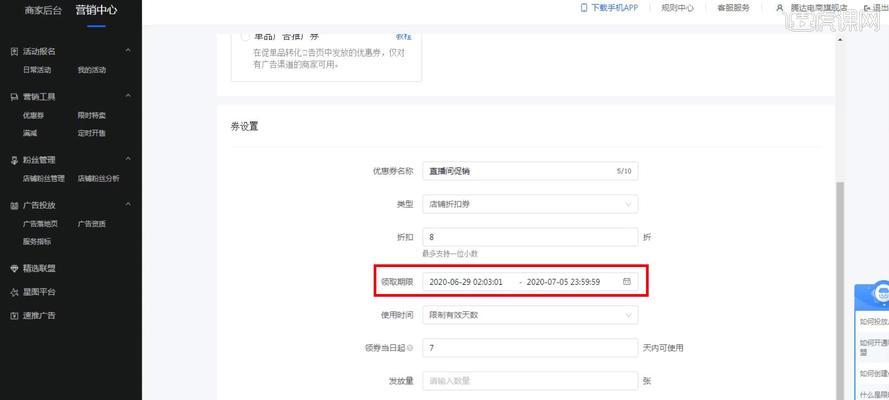The width and height of the screenshot is (889, 400).
Task: Open 广告落地页 in sidebar
Action: 40,224
